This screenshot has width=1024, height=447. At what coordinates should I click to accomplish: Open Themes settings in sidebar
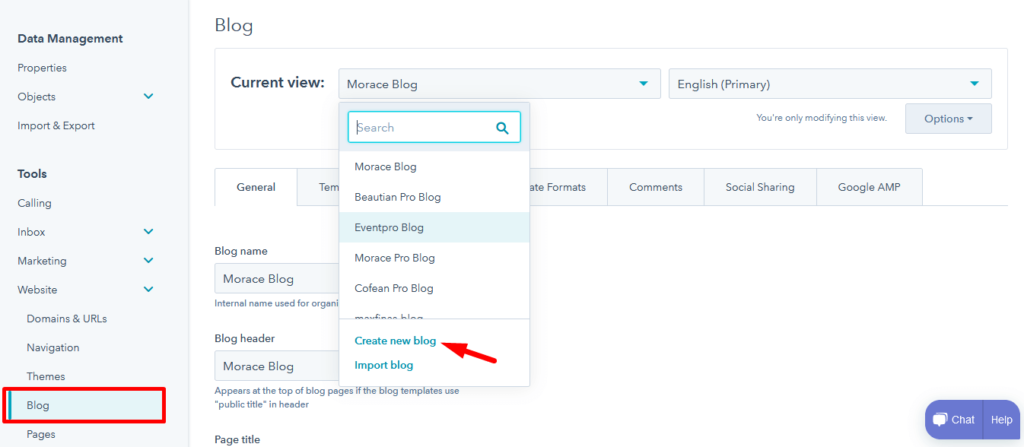tap(46, 376)
